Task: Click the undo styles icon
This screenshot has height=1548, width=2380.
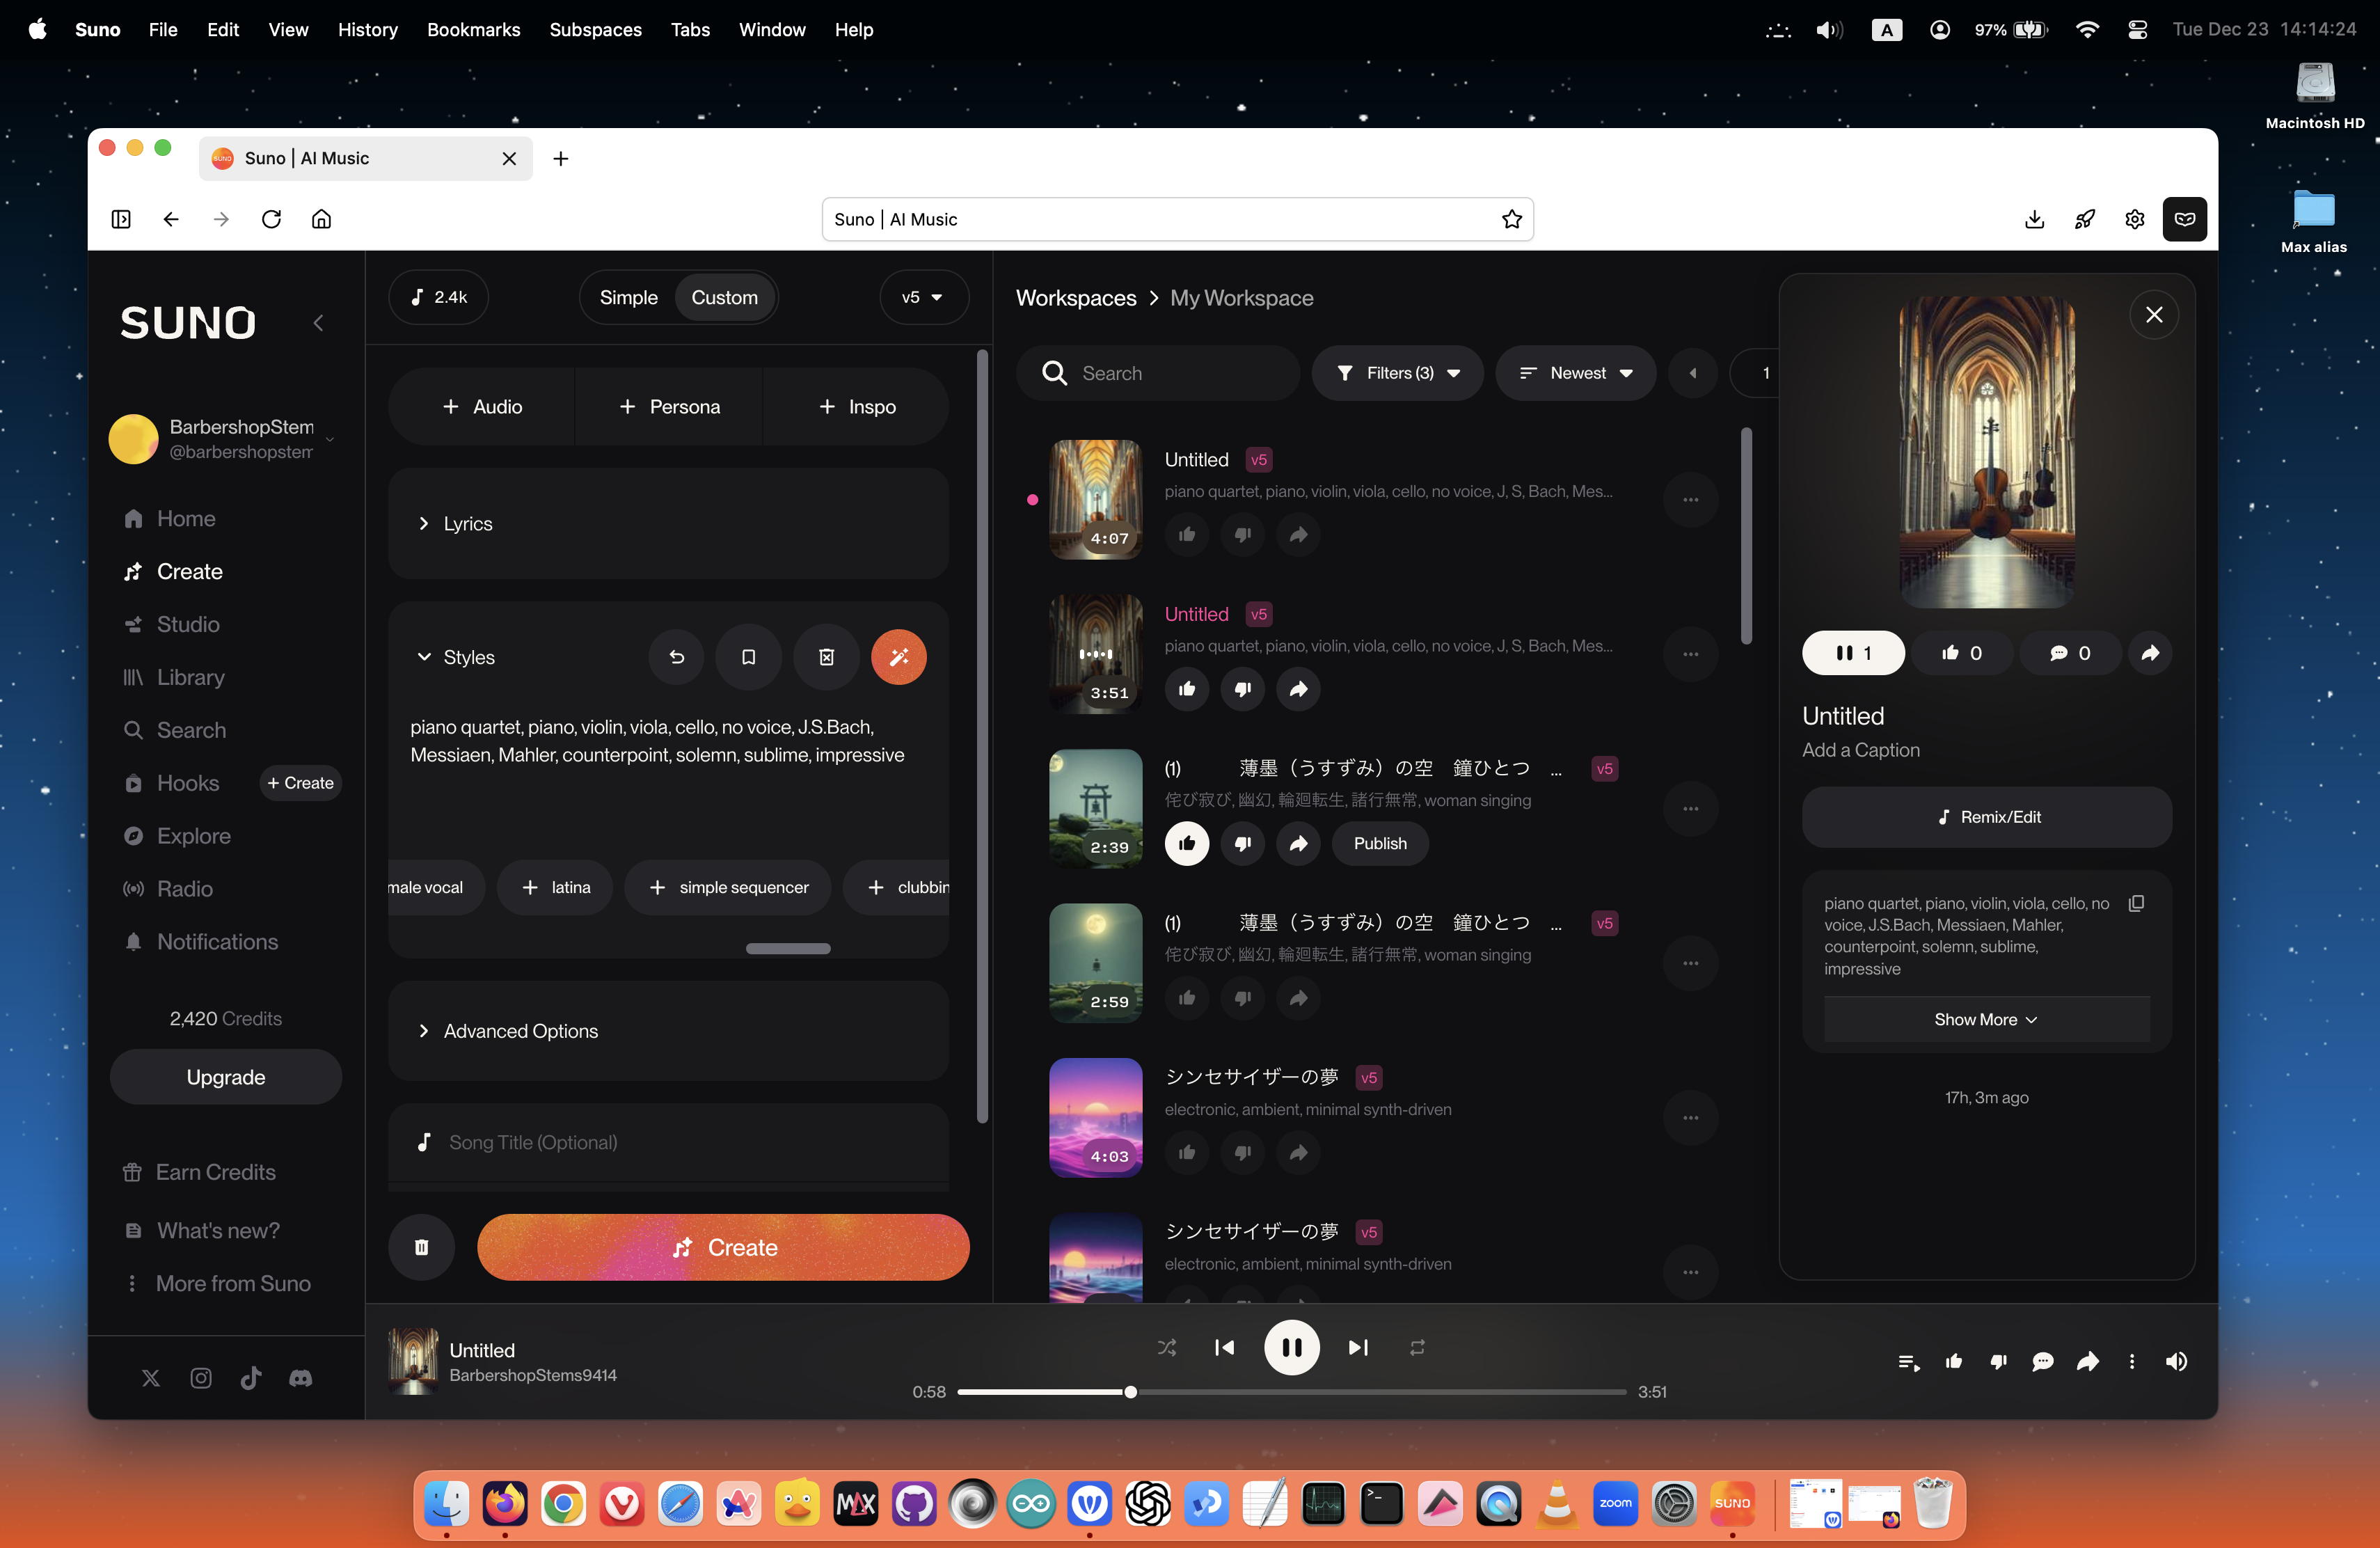Action: click(x=676, y=657)
